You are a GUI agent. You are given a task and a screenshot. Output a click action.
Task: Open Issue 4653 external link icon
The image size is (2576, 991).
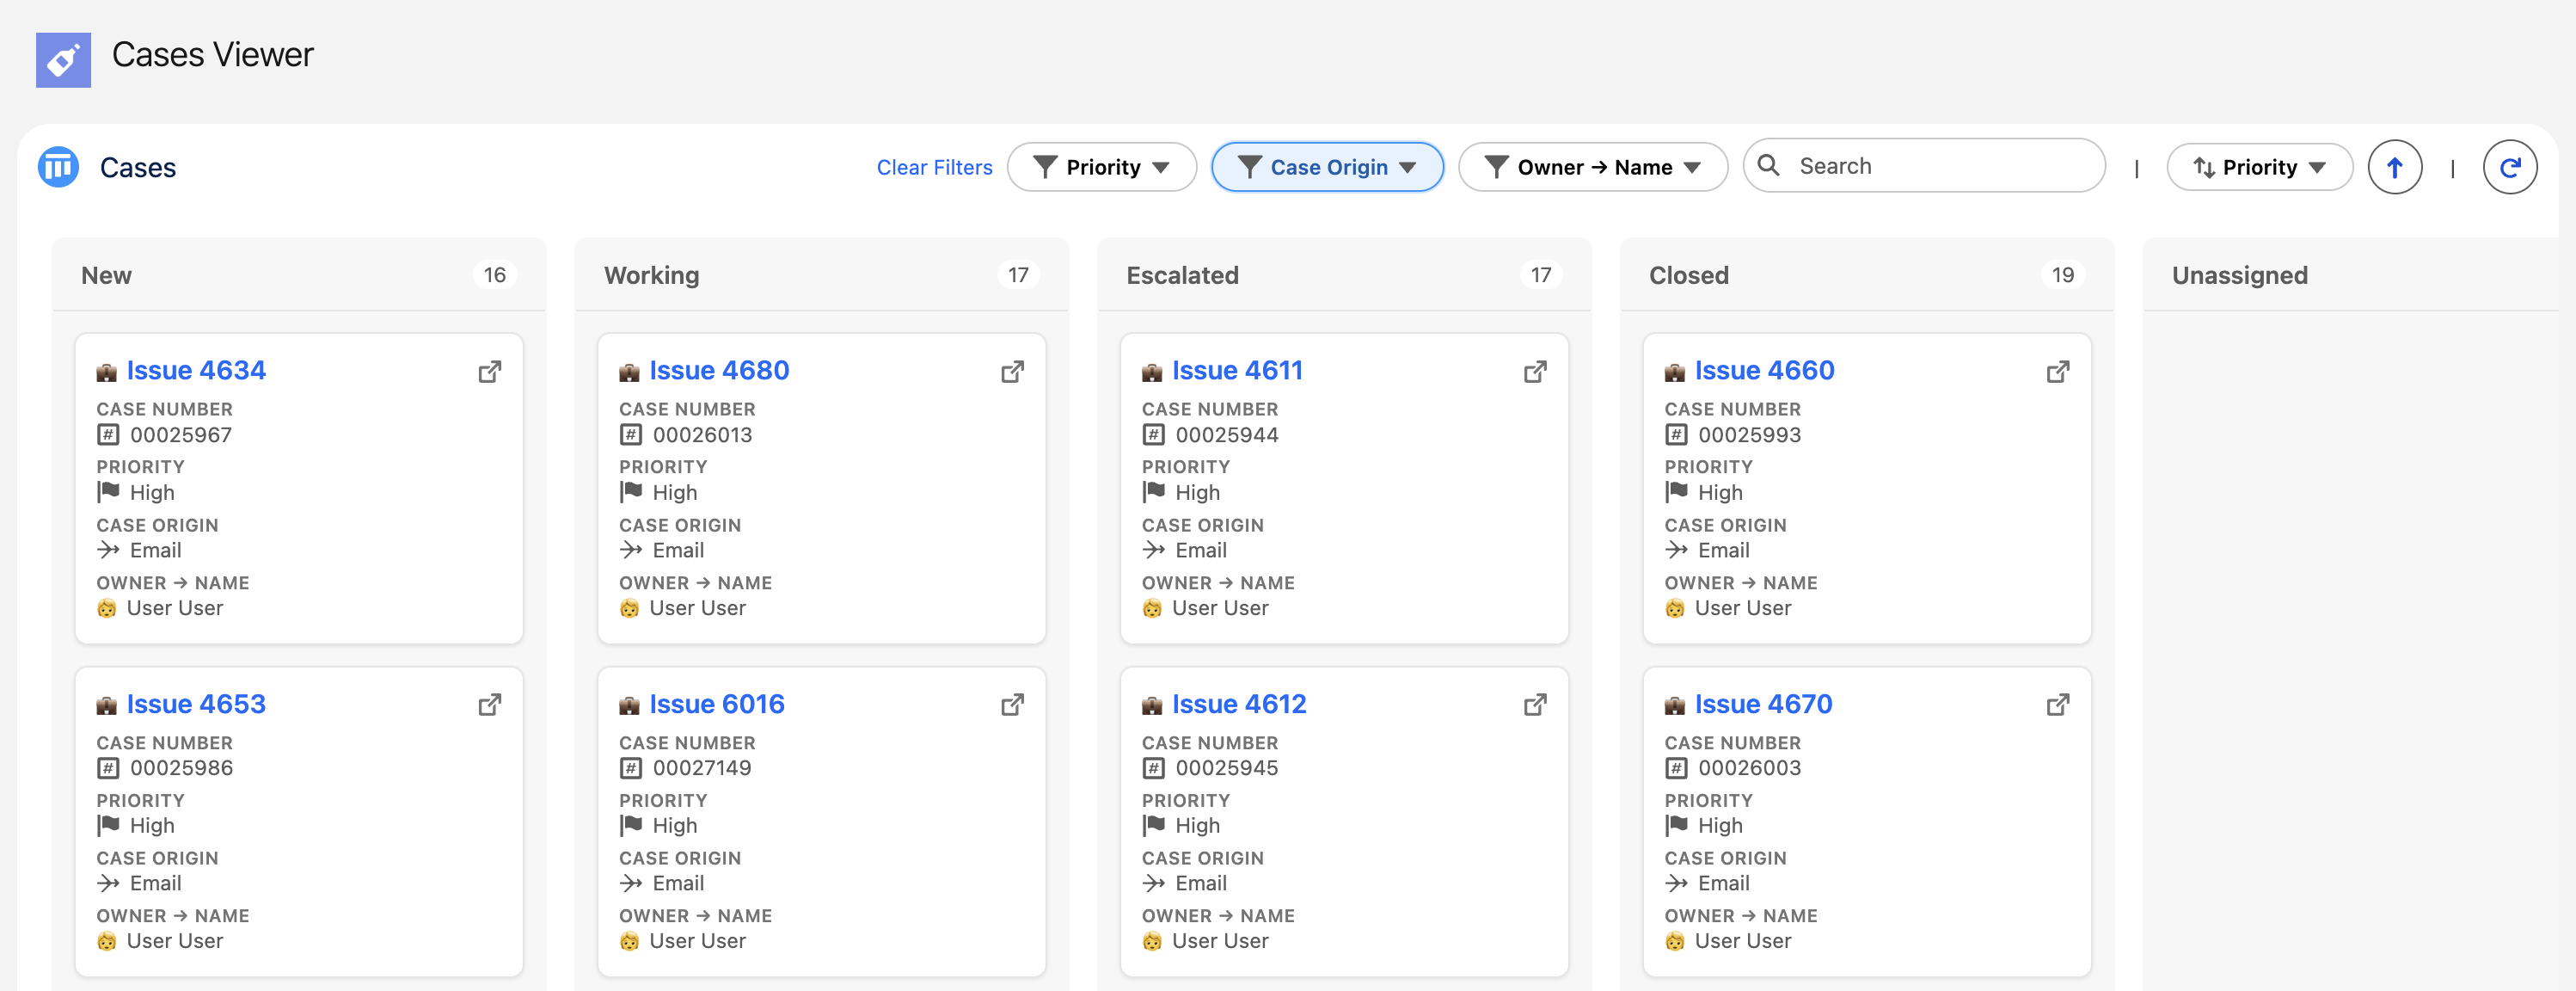pos(490,705)
